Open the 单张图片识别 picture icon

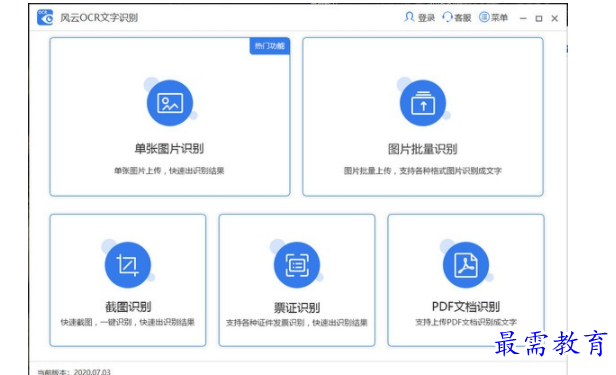pos(170,103)
